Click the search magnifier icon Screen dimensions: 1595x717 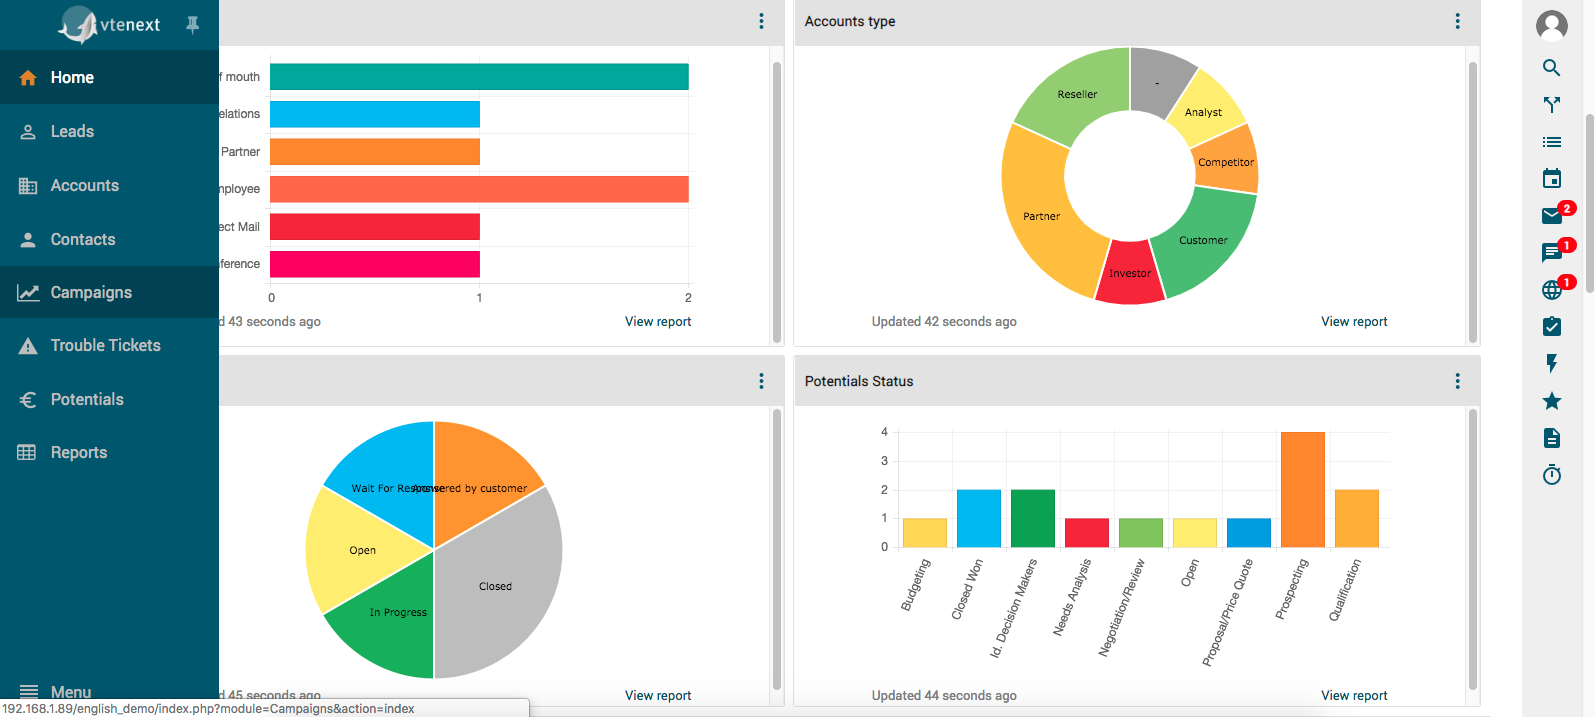(1551, 68)
